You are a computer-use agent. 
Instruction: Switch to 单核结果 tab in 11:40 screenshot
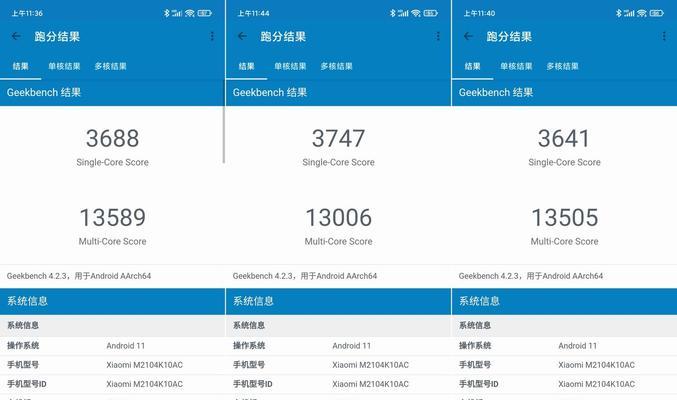[x=516, y=66]
